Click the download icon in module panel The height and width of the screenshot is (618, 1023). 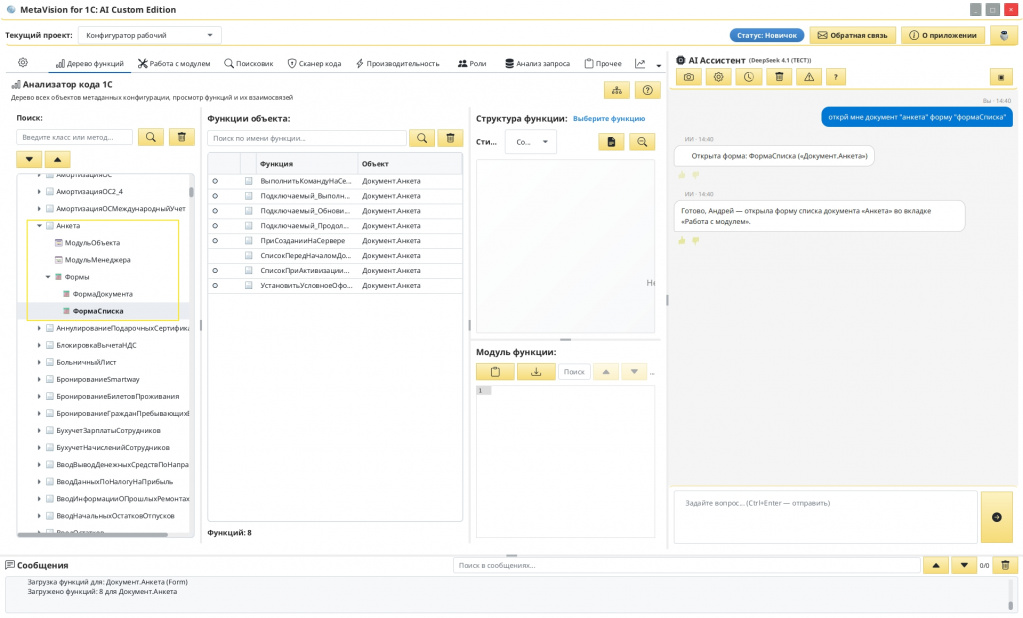point(536,371)
